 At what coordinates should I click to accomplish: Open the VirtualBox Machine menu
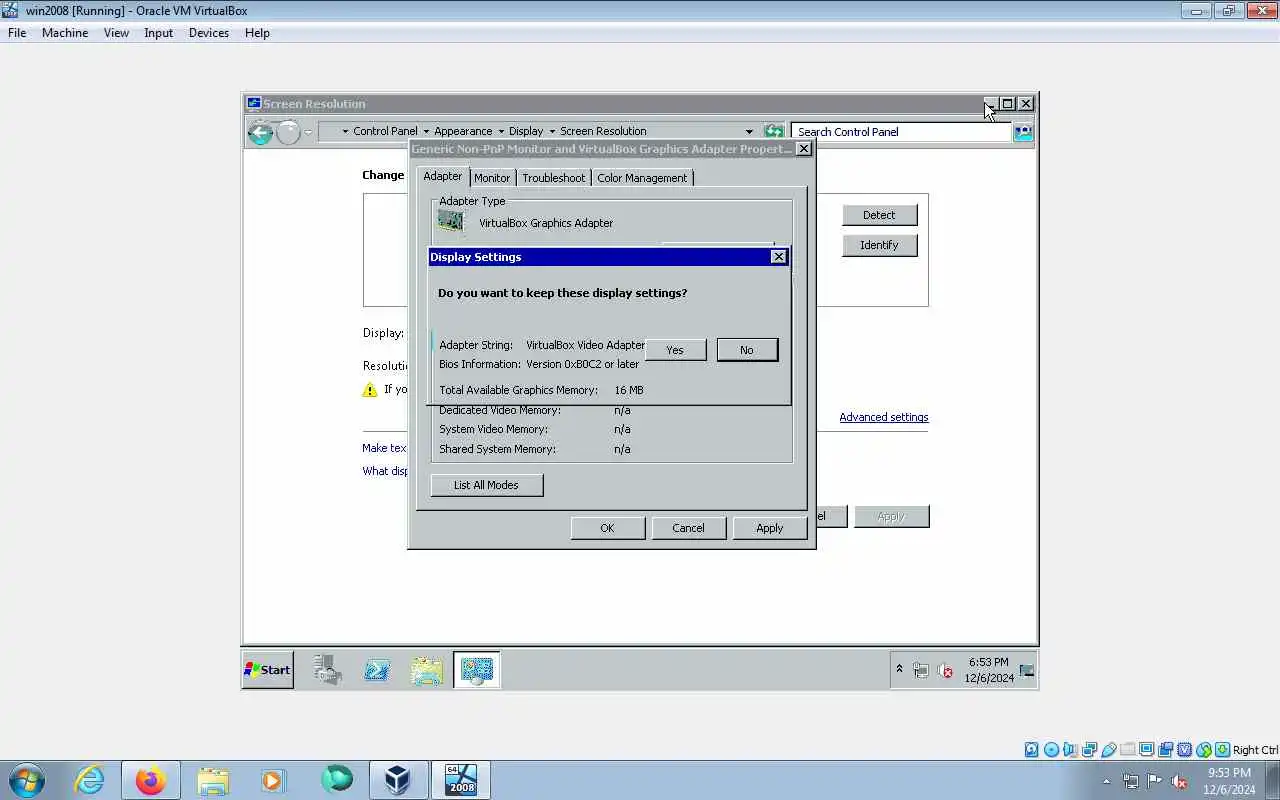tap(65, 33)
